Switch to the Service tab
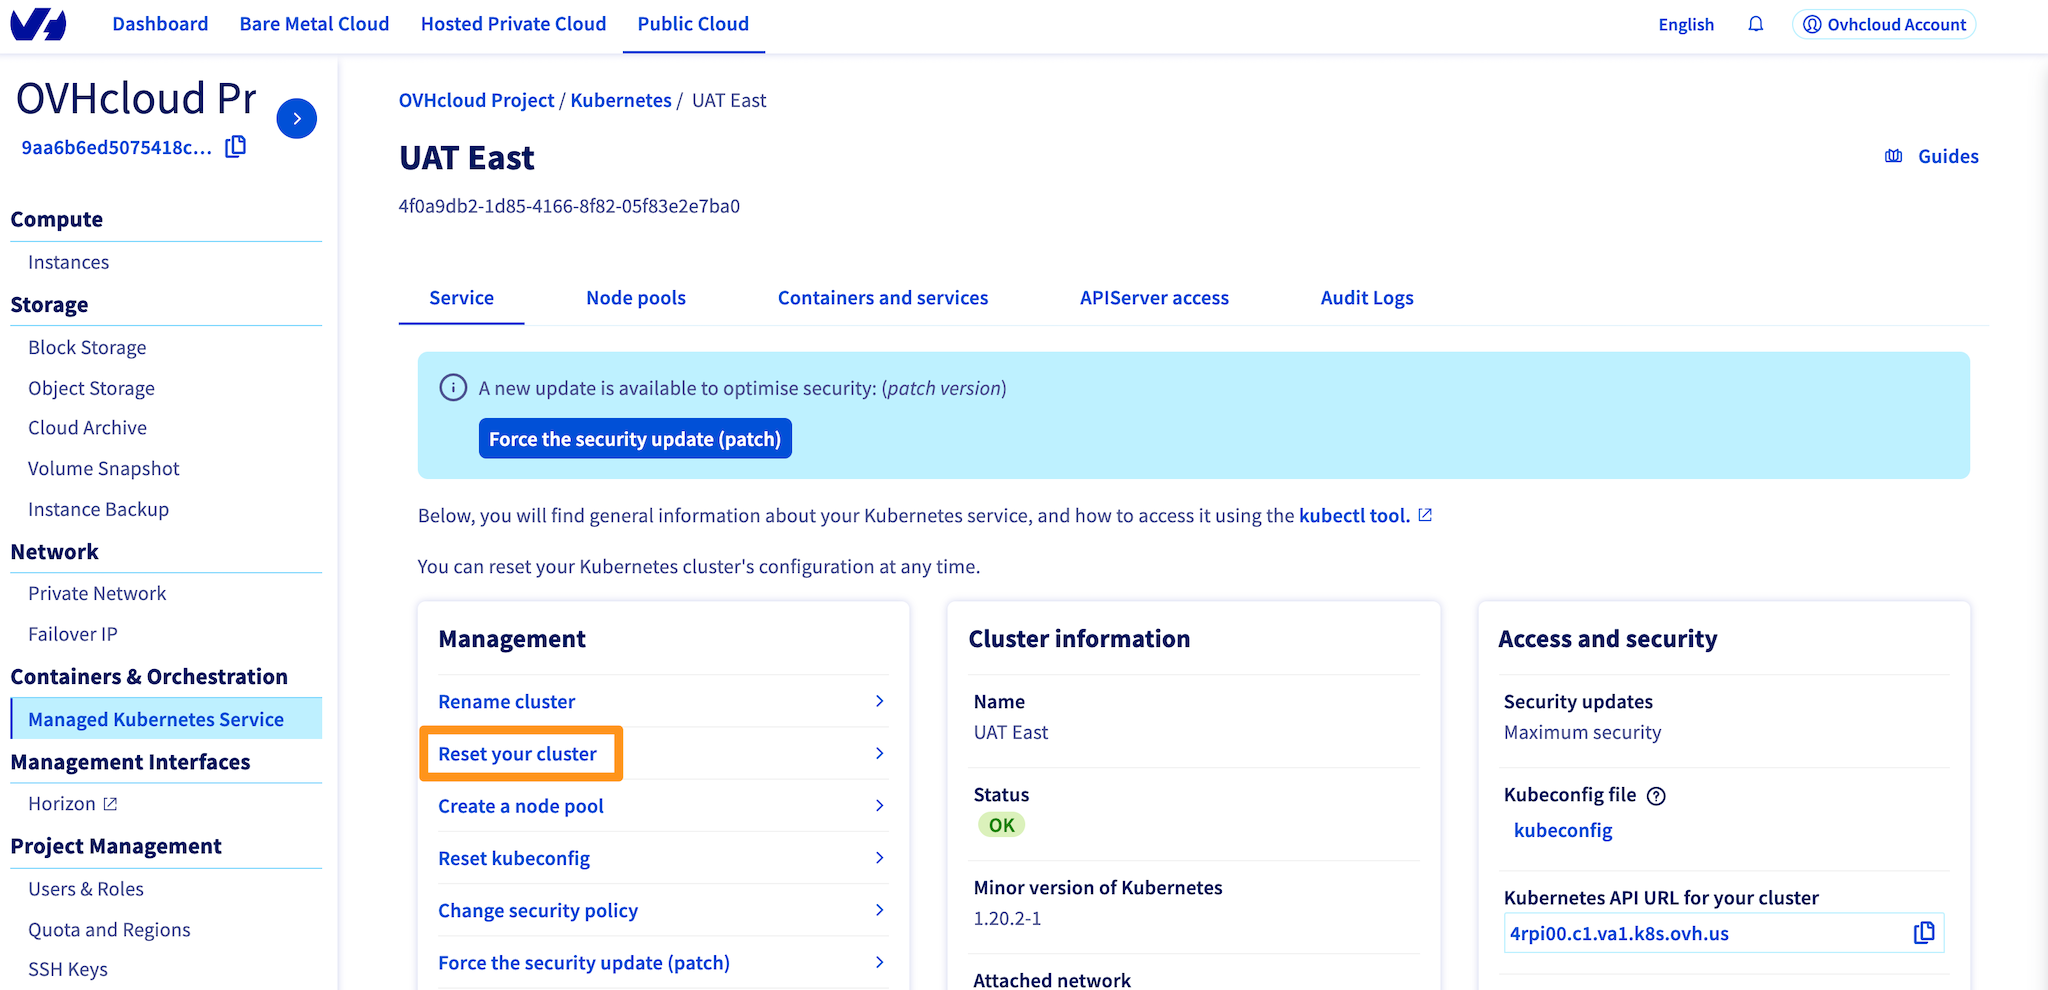This screenshot has height=990, width=2048. [461, 298]
